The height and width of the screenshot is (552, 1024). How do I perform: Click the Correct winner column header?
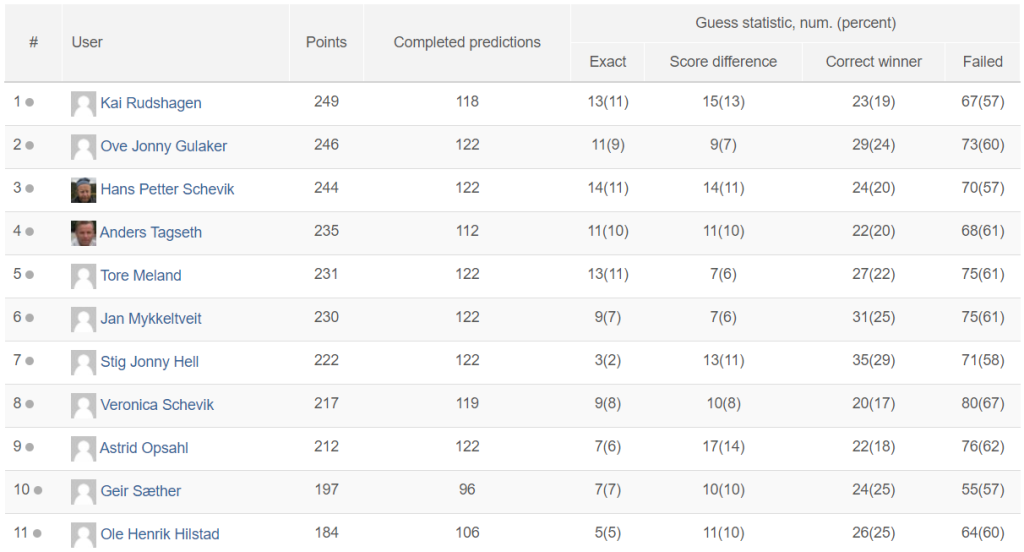[x=873, y=62]
